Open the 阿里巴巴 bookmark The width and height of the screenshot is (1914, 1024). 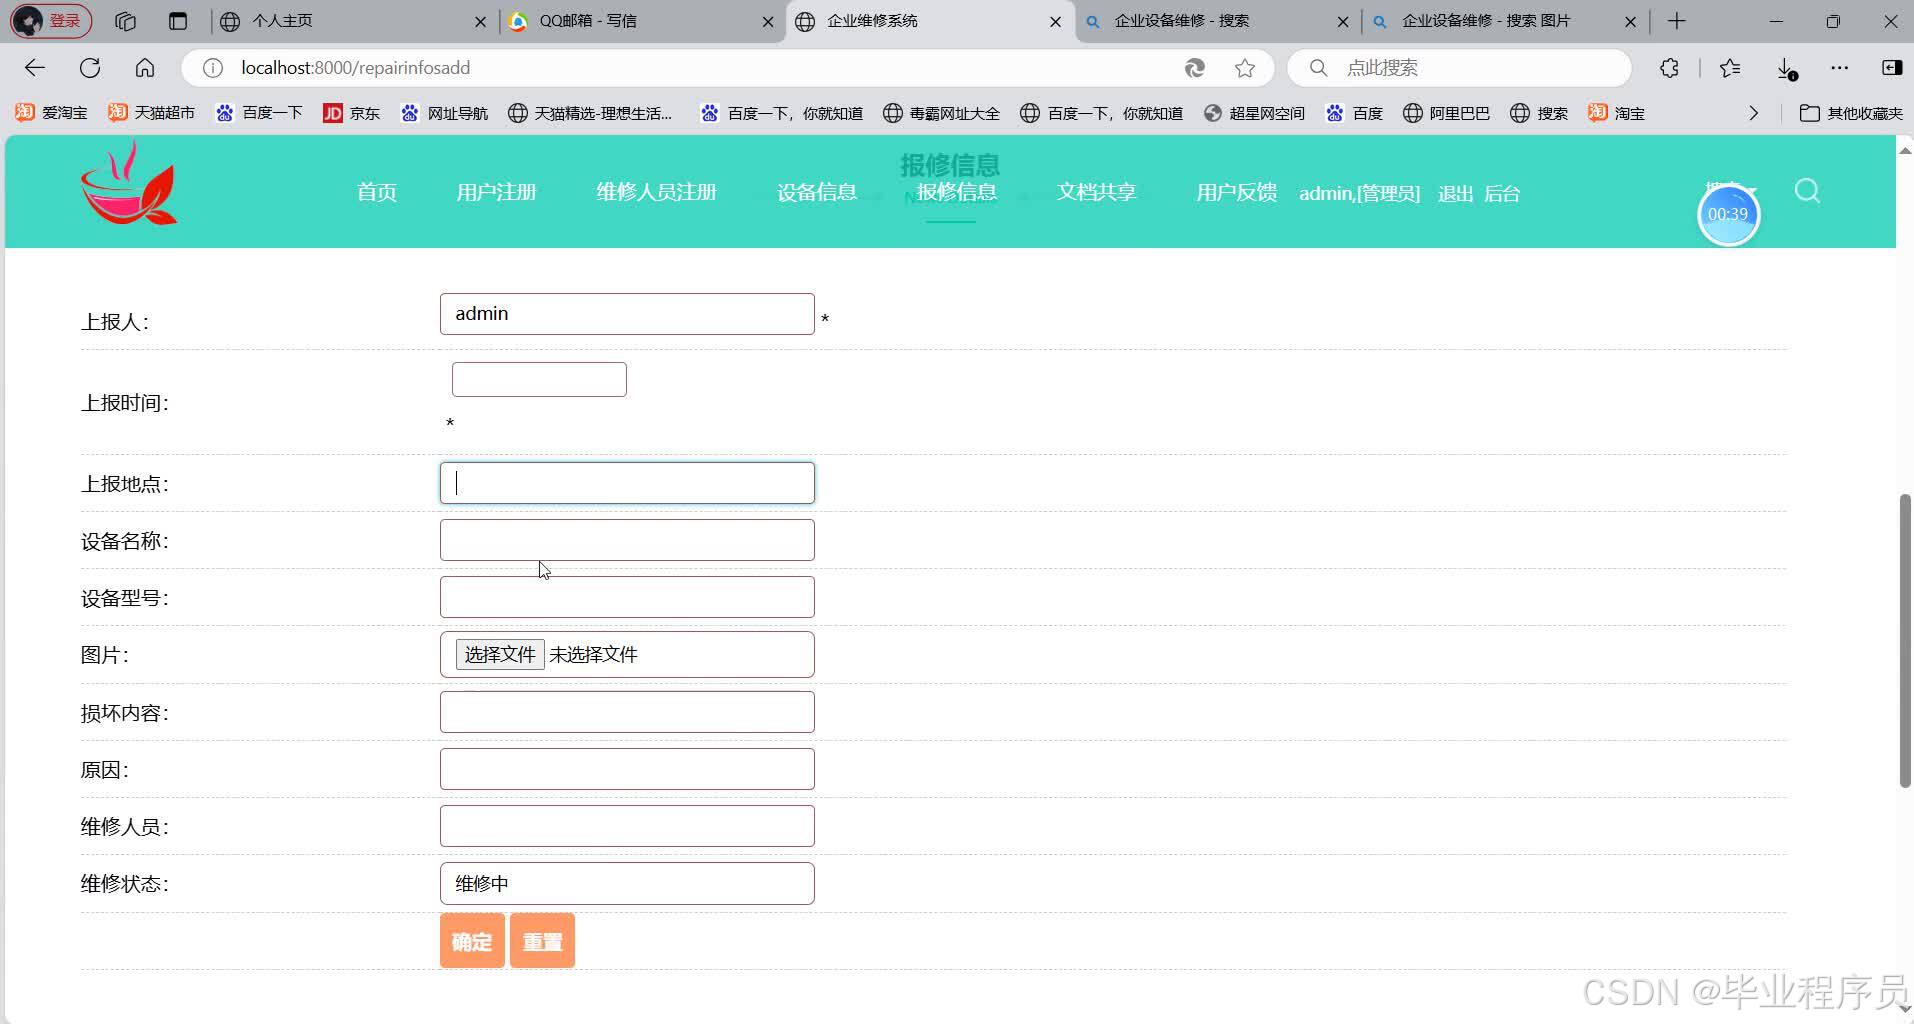click(1446, 113)
